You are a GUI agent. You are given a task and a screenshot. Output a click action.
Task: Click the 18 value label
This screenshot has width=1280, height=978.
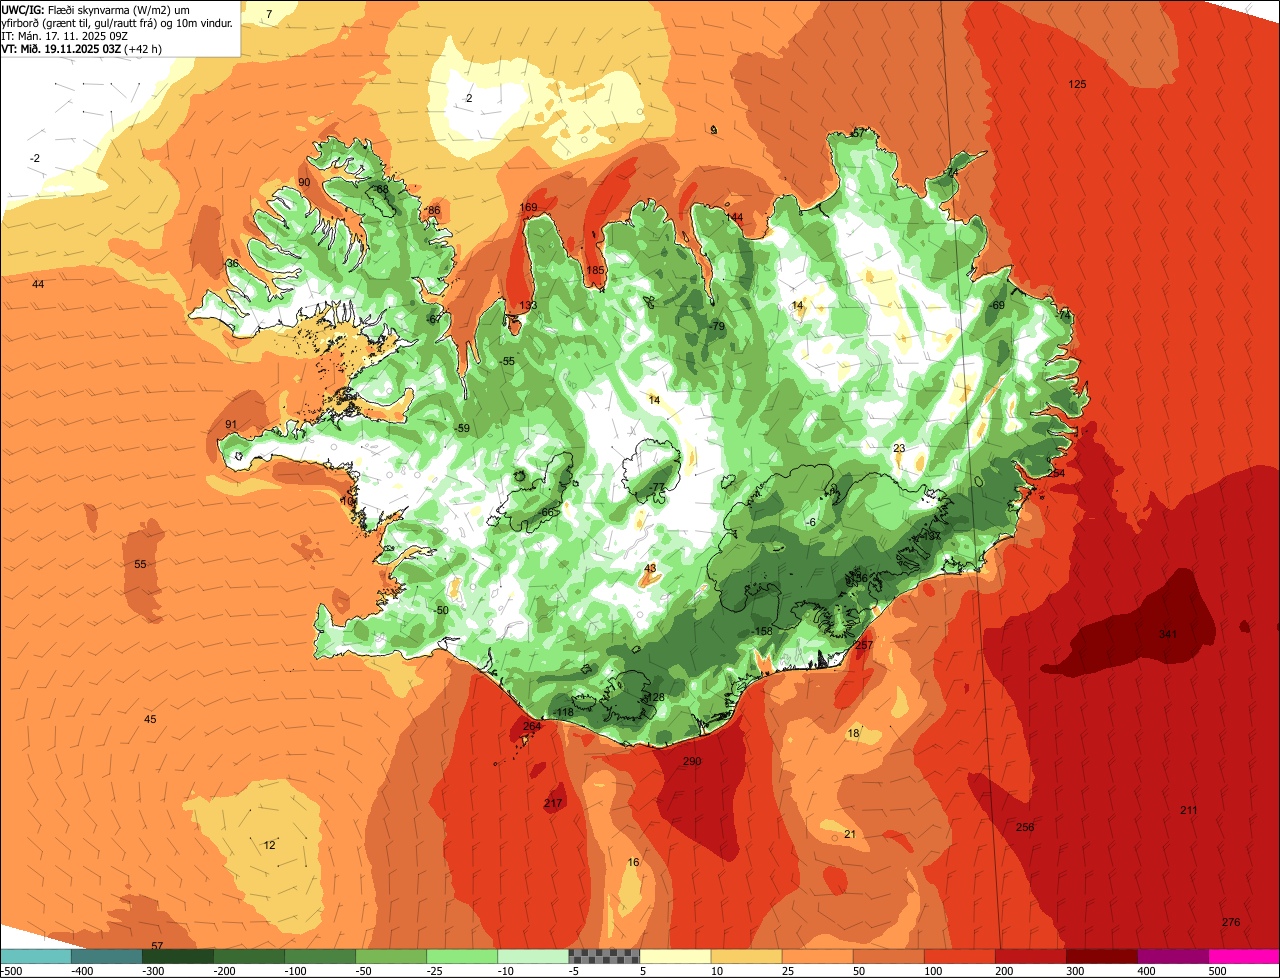coord(853,733)
